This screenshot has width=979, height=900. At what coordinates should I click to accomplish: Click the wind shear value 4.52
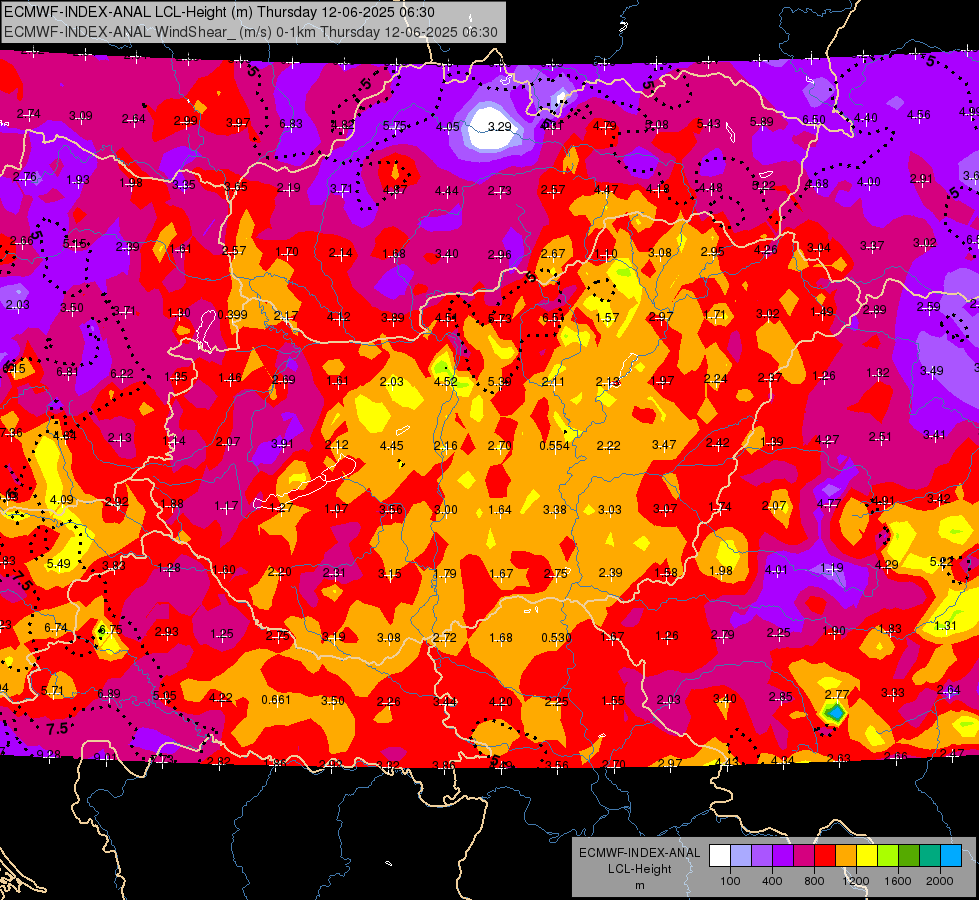(x=446, y=382)
